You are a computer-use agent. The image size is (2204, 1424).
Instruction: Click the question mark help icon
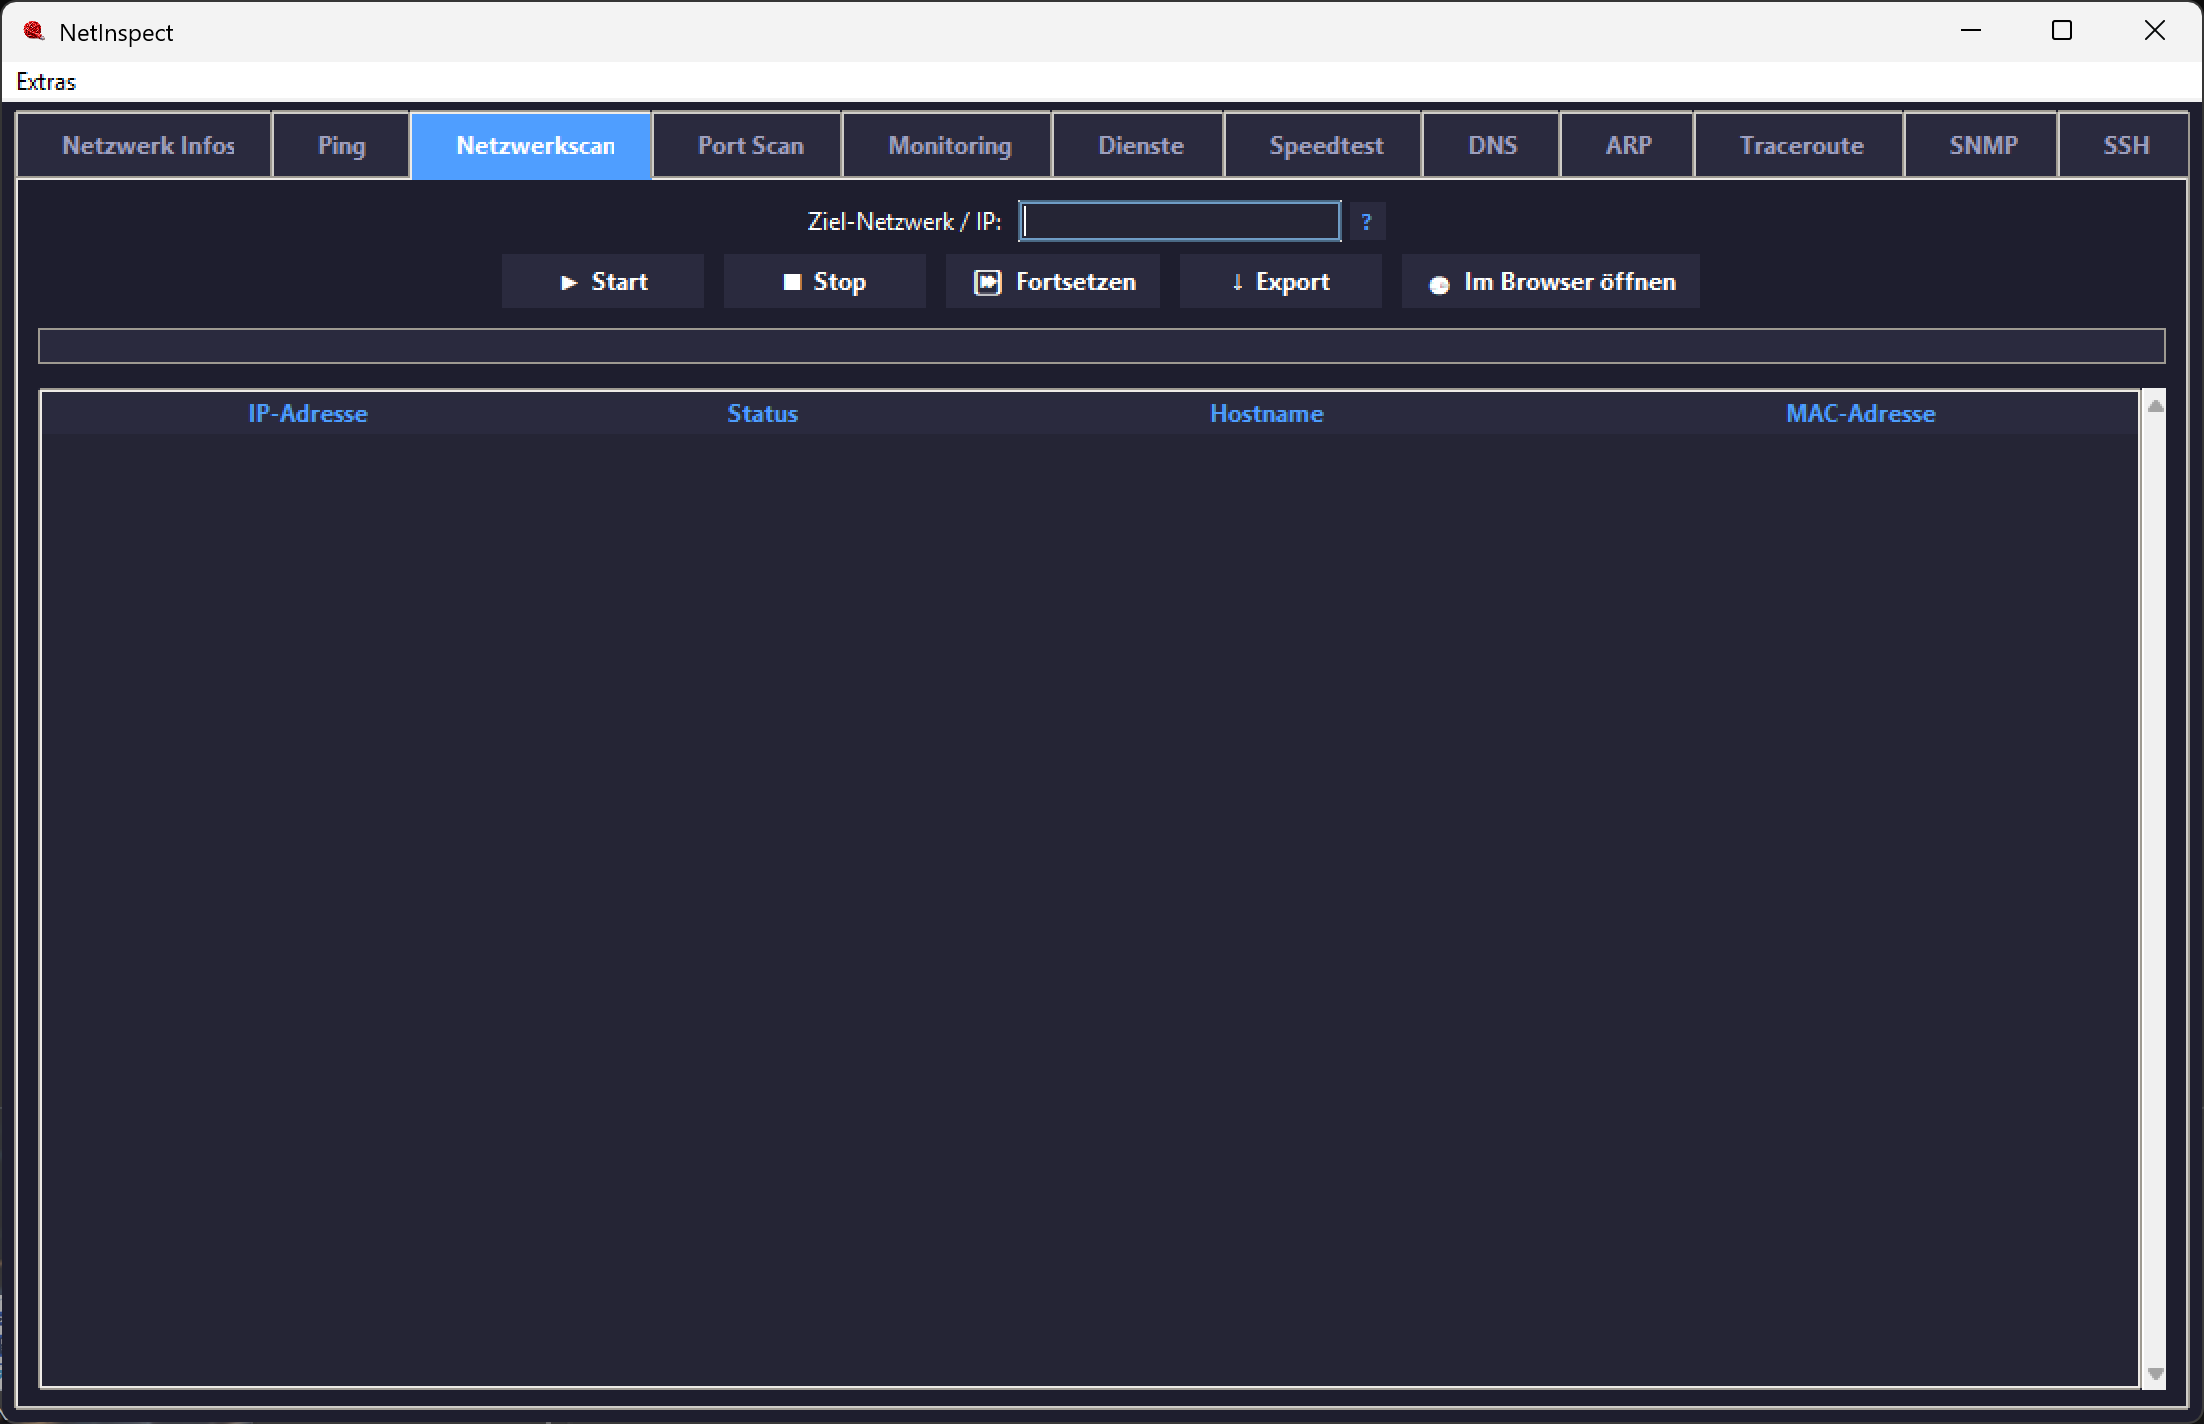click(1367, 222)
